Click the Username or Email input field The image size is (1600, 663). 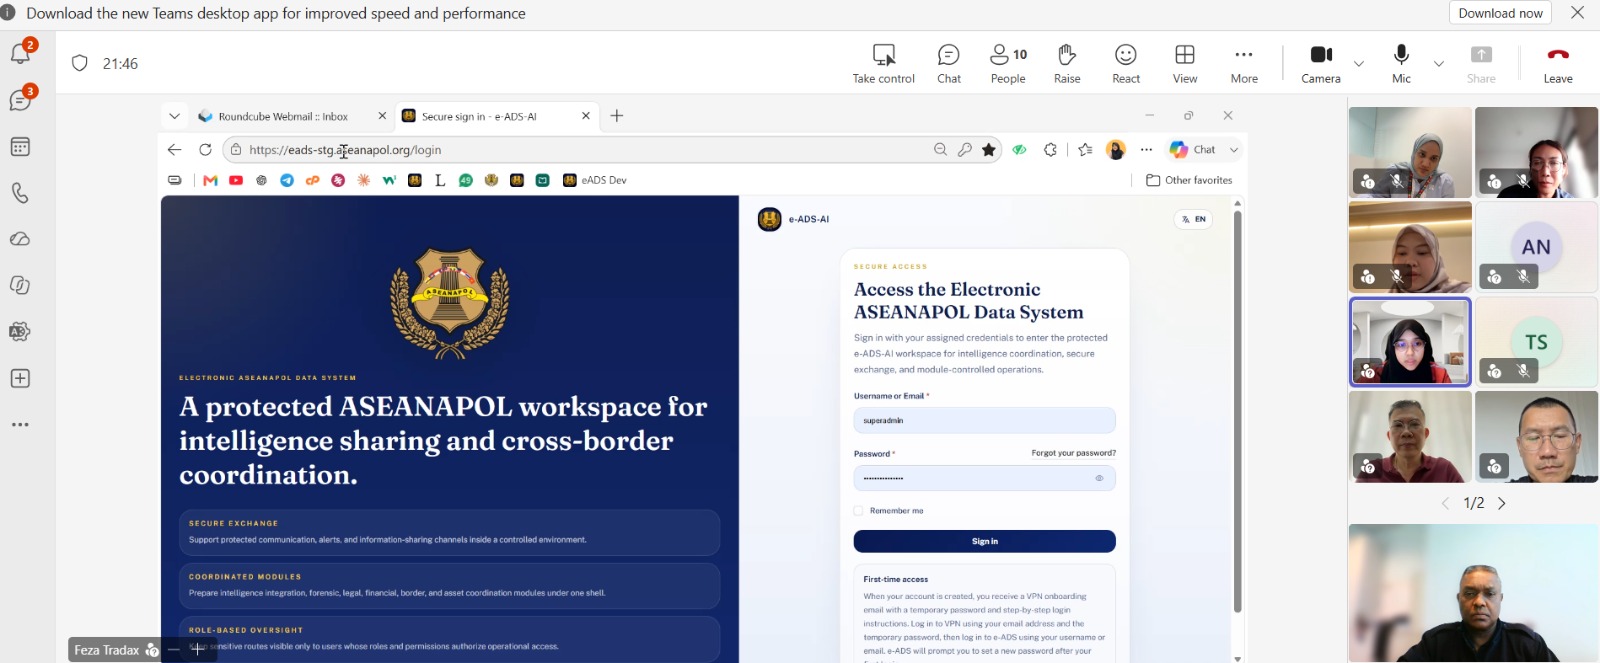point(984,421)
